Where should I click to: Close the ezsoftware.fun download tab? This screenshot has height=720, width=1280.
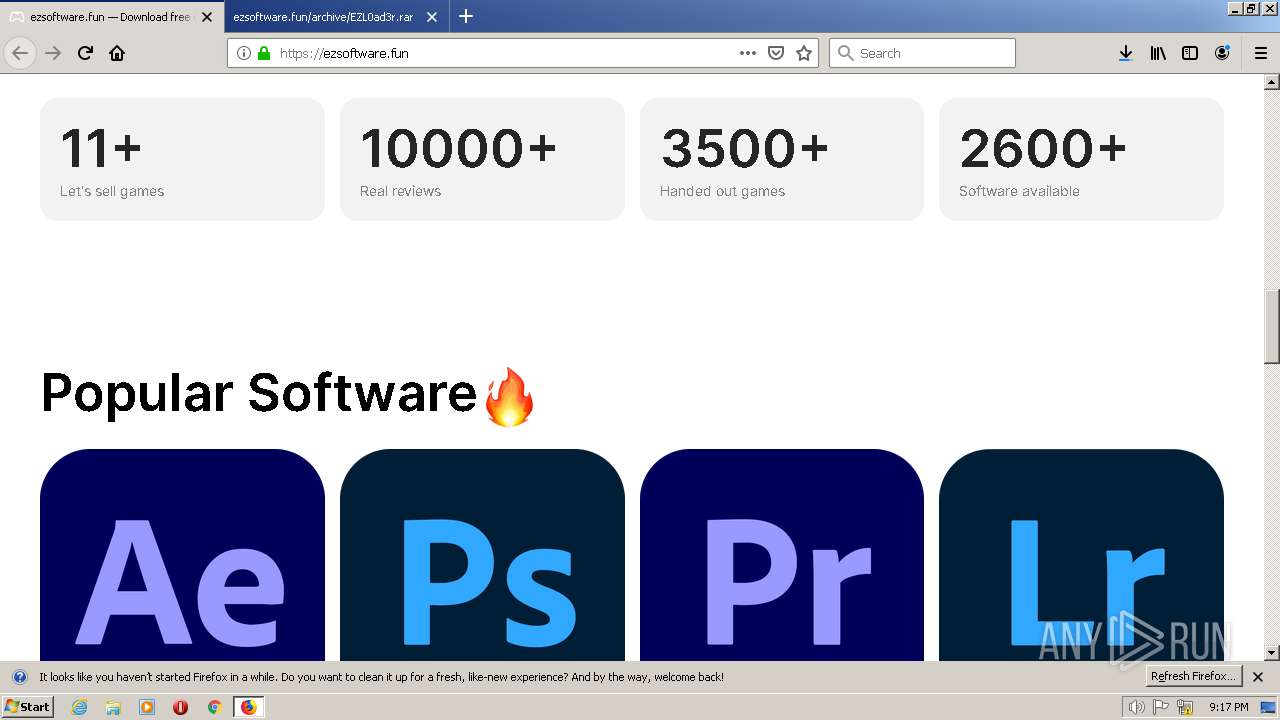click(207, 17)
